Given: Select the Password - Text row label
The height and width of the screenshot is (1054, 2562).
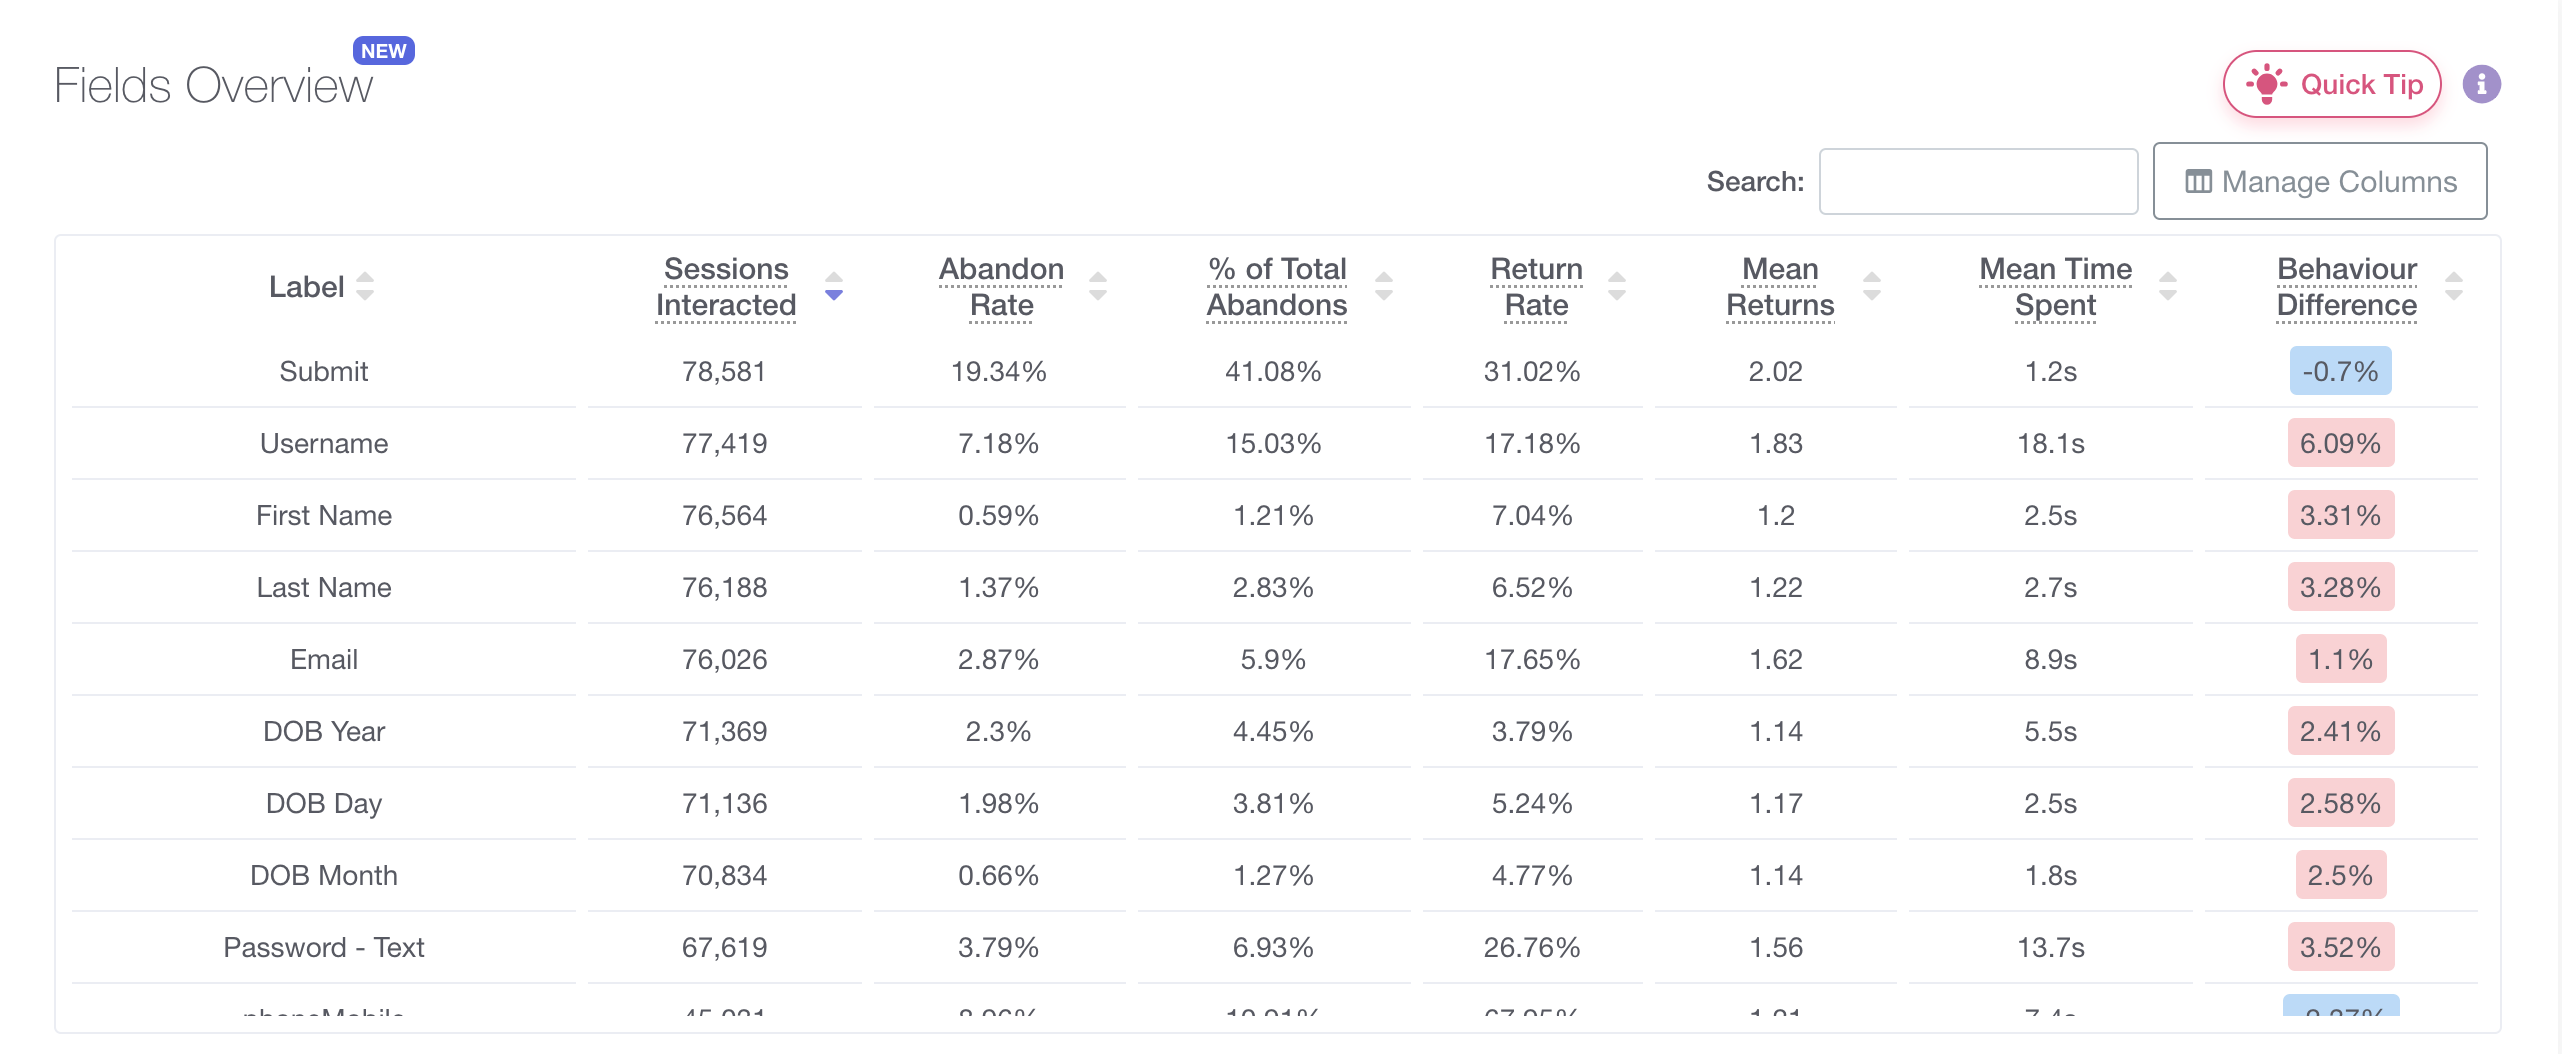Looking at the screenshot, I should click(x=323, y=948).
